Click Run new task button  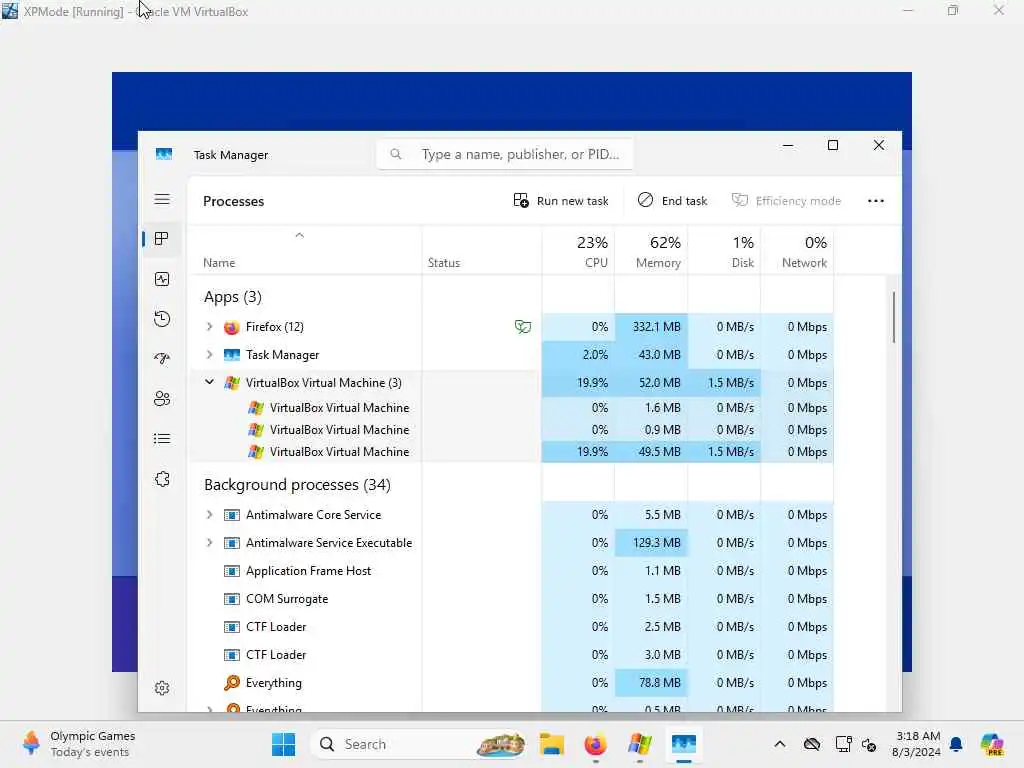[561, 201]
